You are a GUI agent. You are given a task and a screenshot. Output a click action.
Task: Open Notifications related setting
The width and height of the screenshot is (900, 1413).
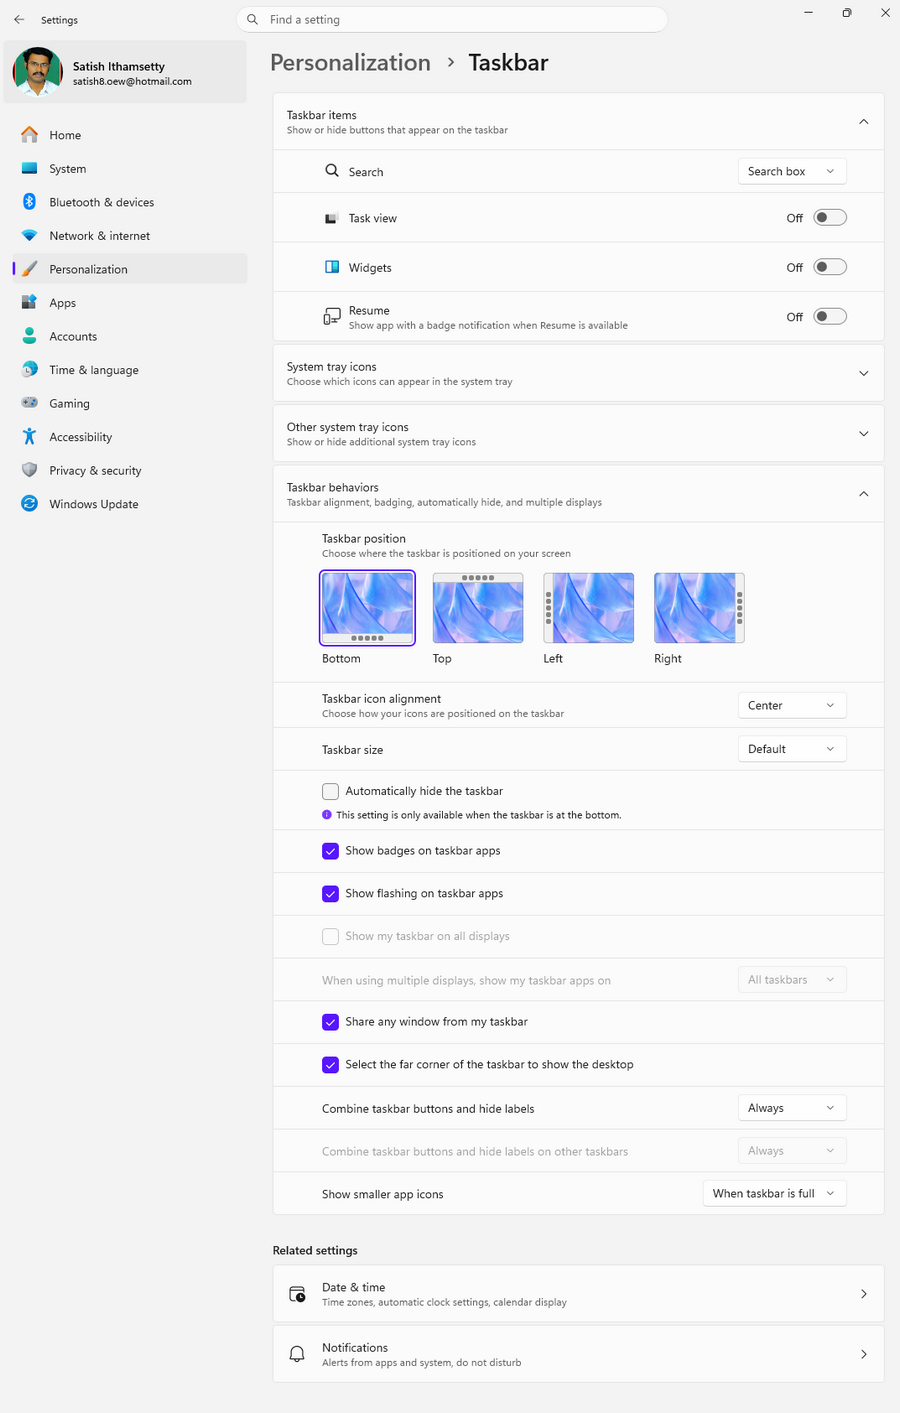(578, 1354)
